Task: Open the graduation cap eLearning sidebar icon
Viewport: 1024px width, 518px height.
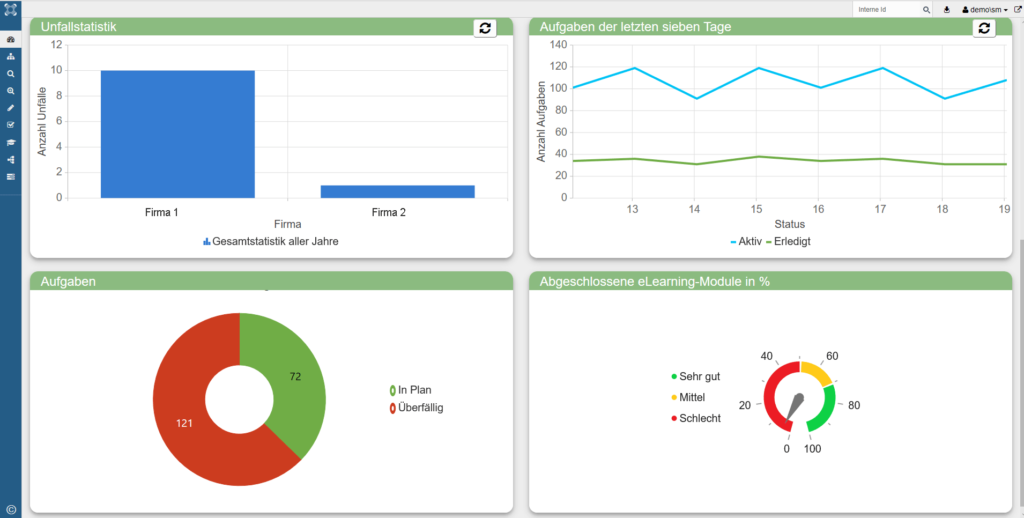Action: [x=10, y=142]
